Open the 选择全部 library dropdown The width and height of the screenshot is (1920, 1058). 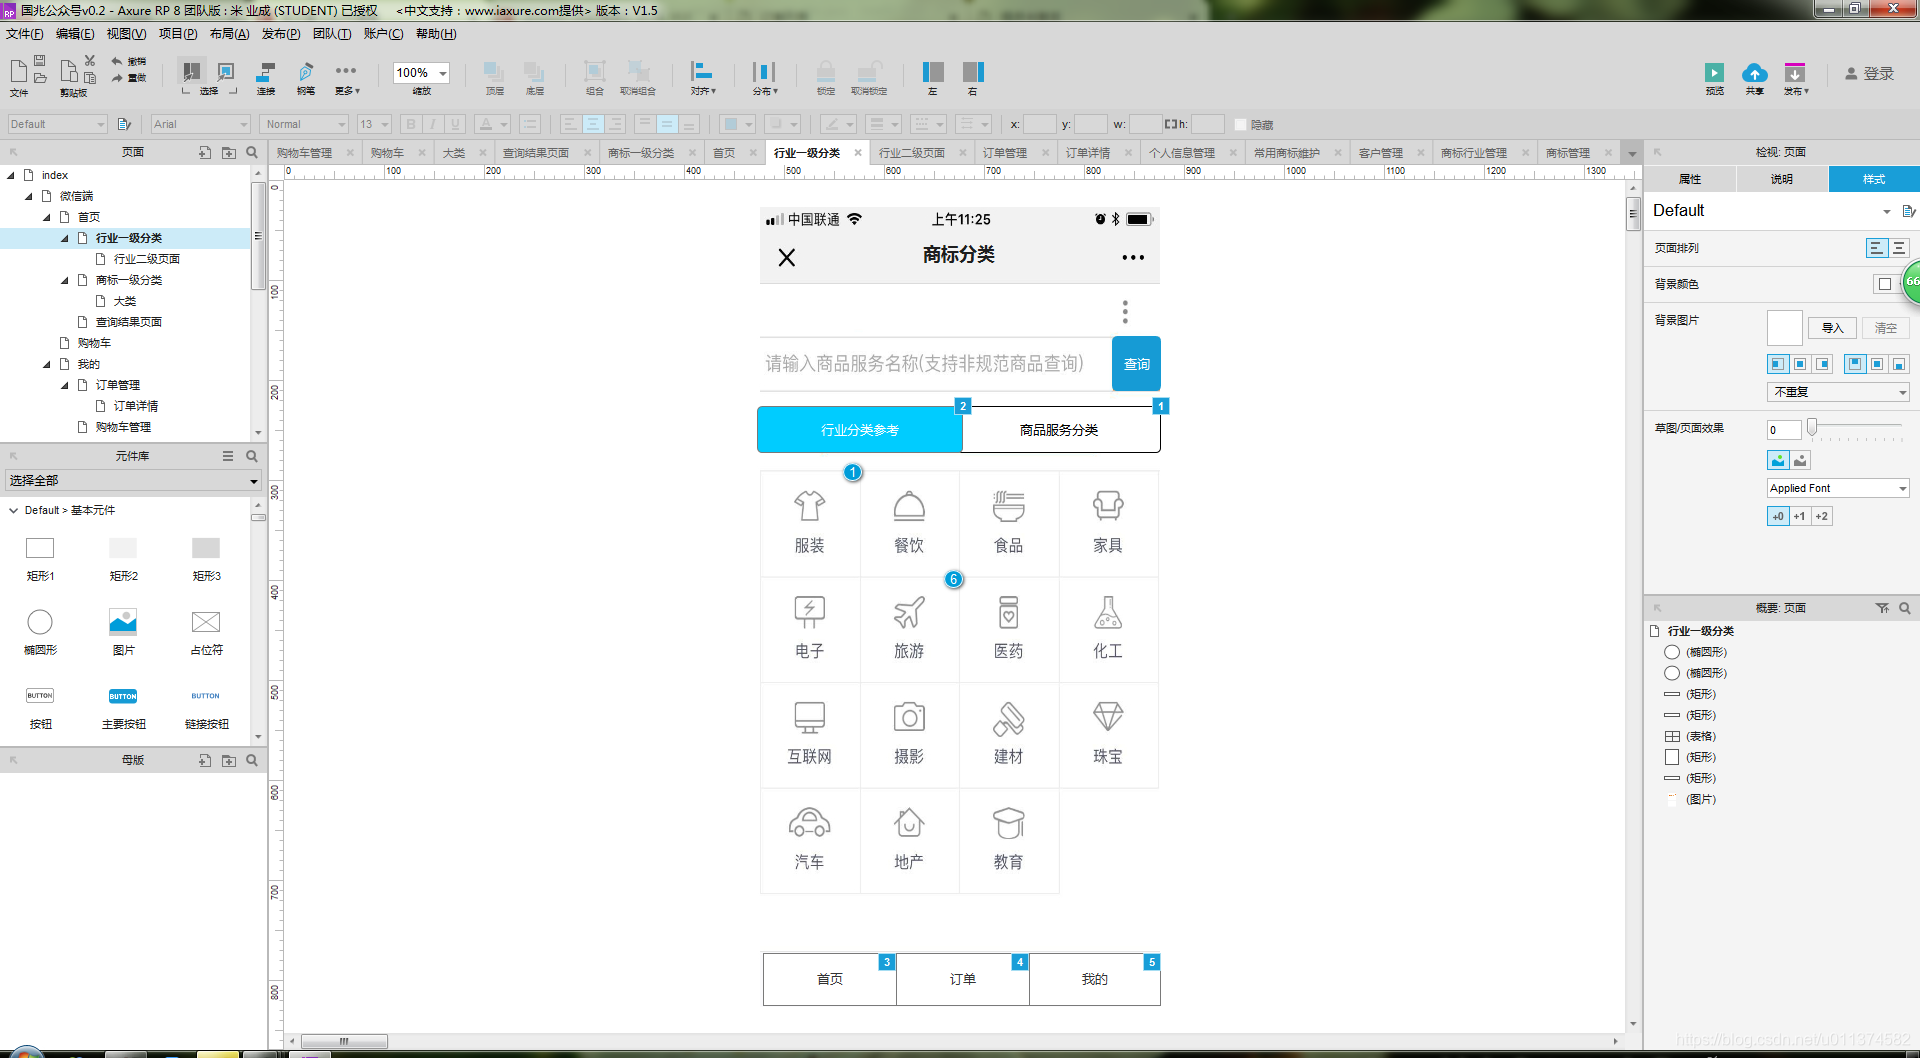coord(133,481)
